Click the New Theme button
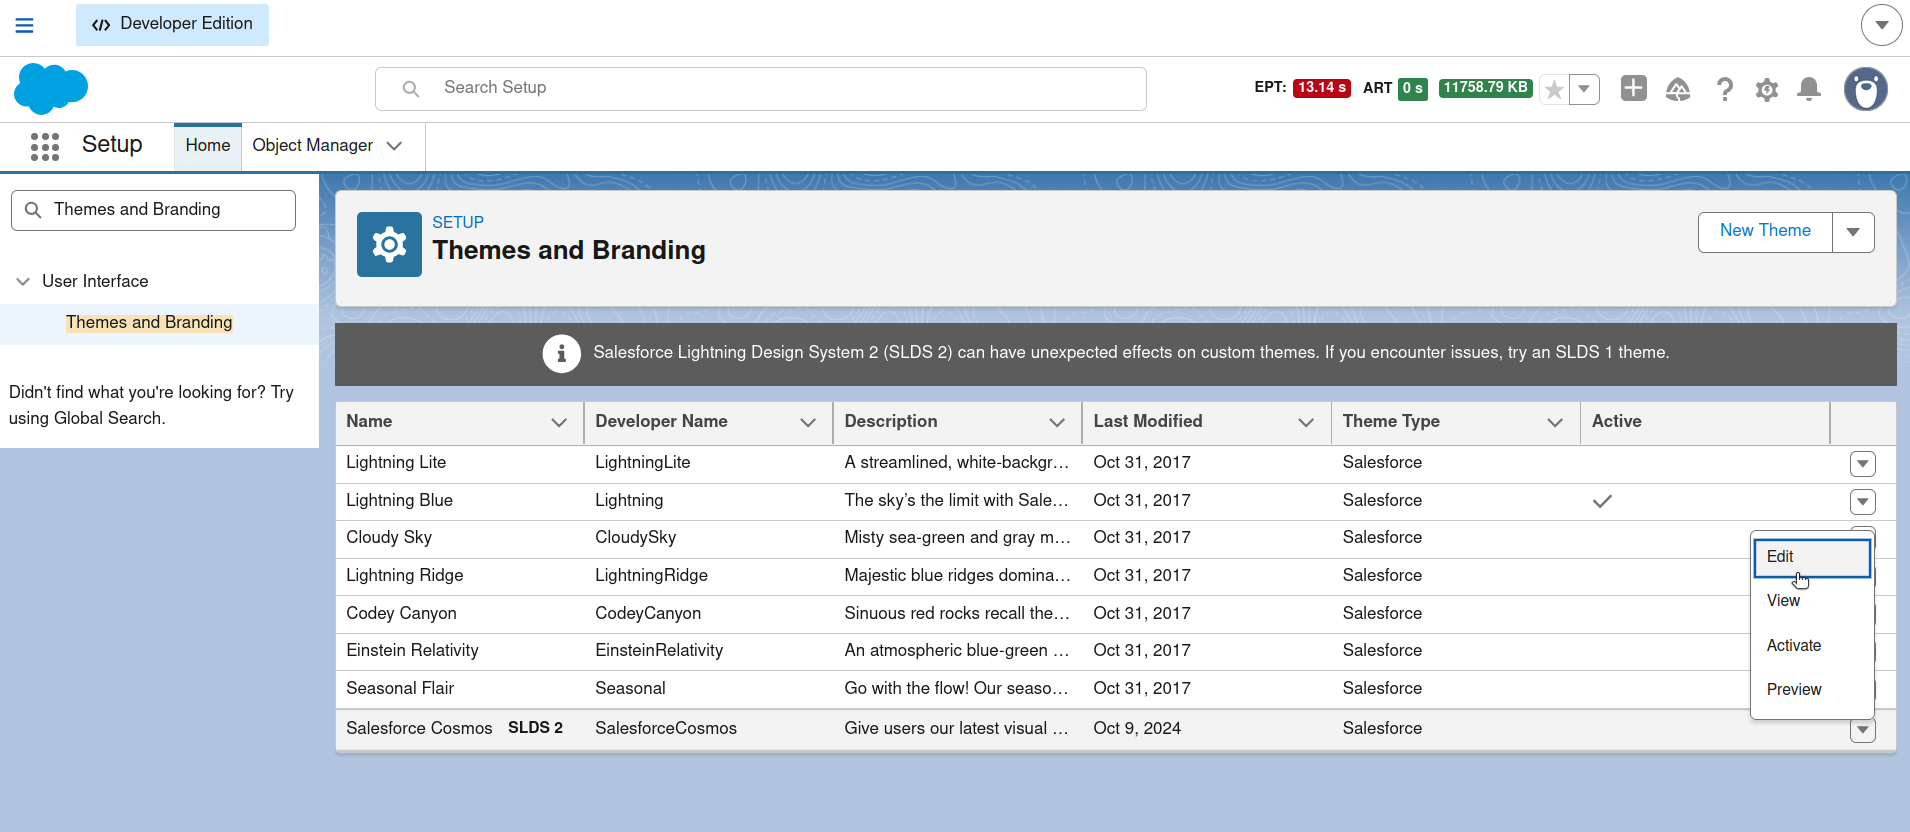 [x=1765, y=231]
